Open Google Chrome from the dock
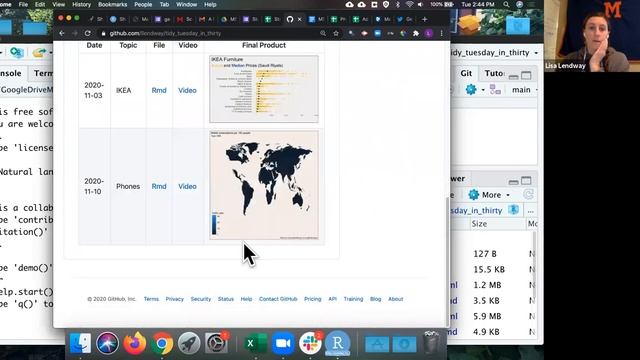 click(x=162, y=344)
